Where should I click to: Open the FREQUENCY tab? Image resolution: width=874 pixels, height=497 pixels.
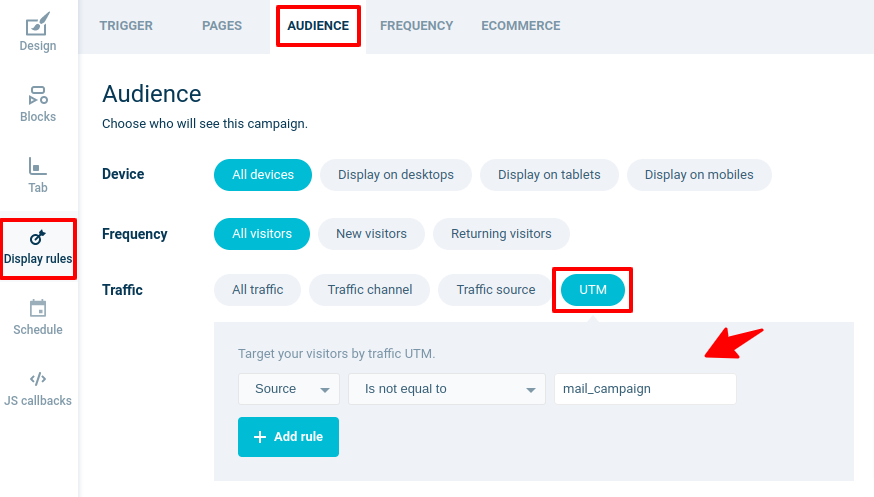point(416,26)
